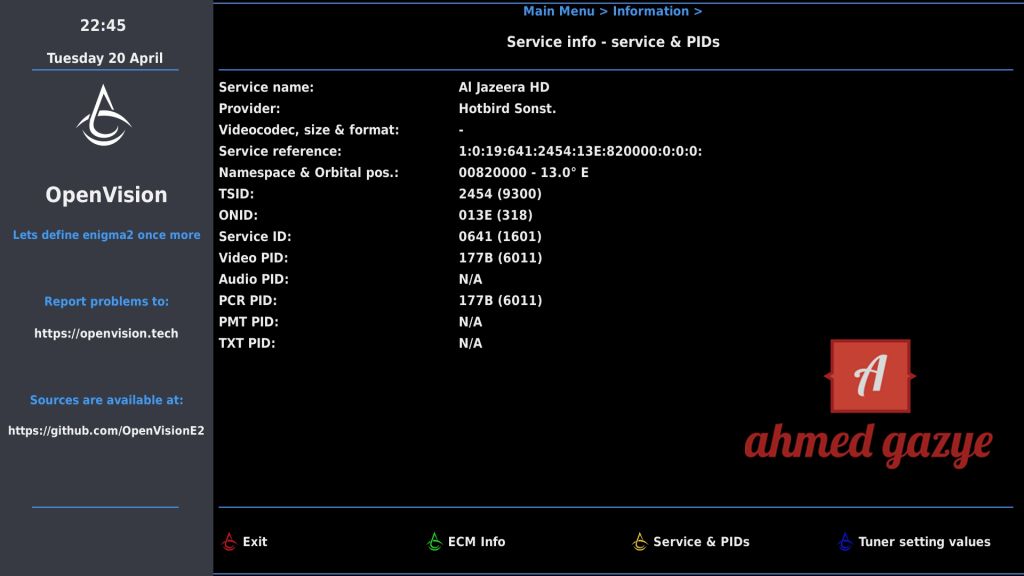The width and height of the screenshot is (1024, 576).
Task: Select the 'Audio PID:' label
Action: point(253,280)
